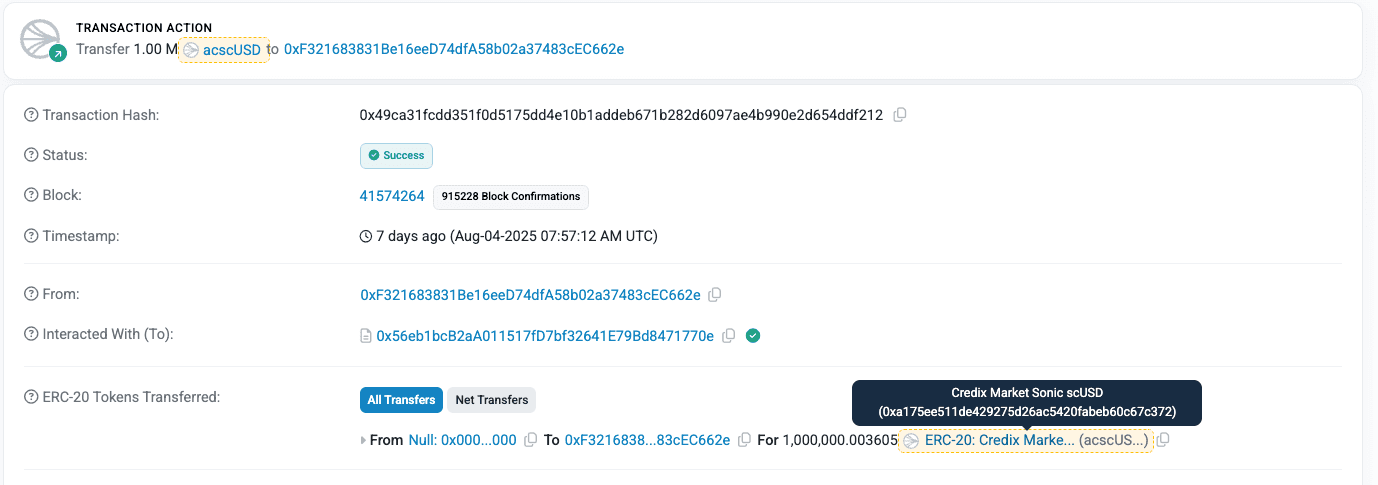The image size is (1378, 485).
Task: Click the help icon beside Transaction Hash
Action: click(x=31, y=115)
